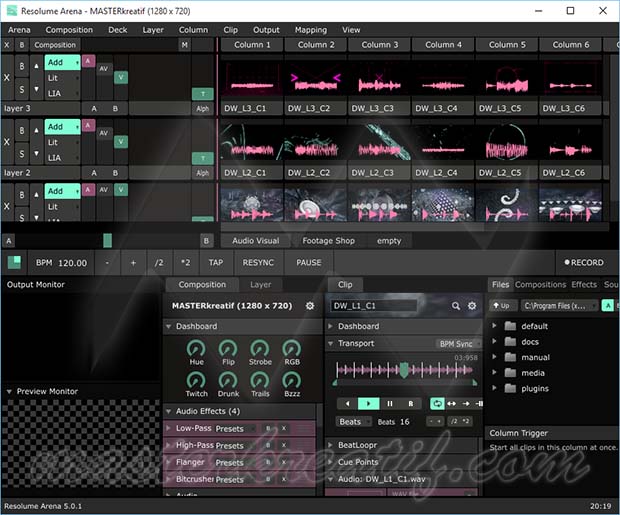Select the Footage Shop deck tab
The height and width of the screenshot is (515, 620).
[x=328, y=241]
